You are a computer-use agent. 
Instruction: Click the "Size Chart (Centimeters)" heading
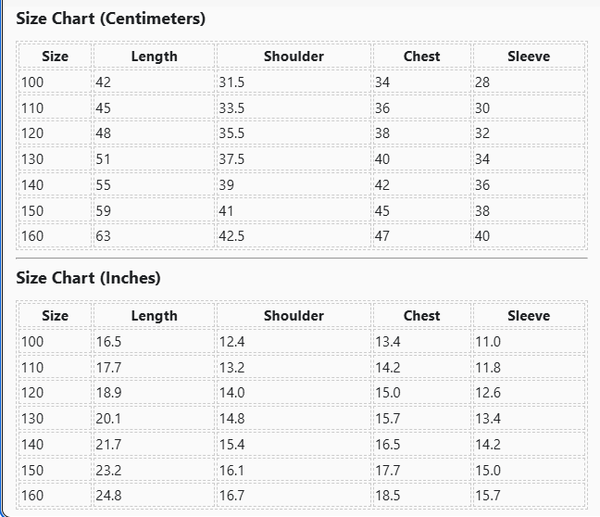(x=111, y=19)
